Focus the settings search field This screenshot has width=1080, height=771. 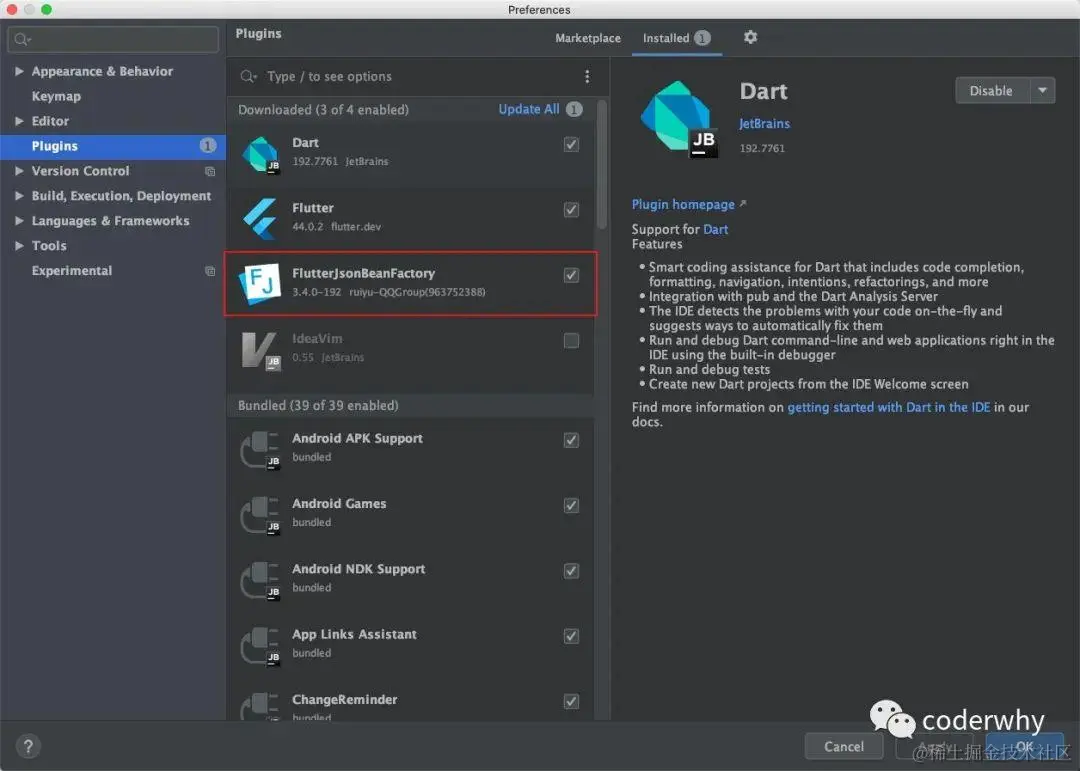pyautogui.click(x=113, y=39)
